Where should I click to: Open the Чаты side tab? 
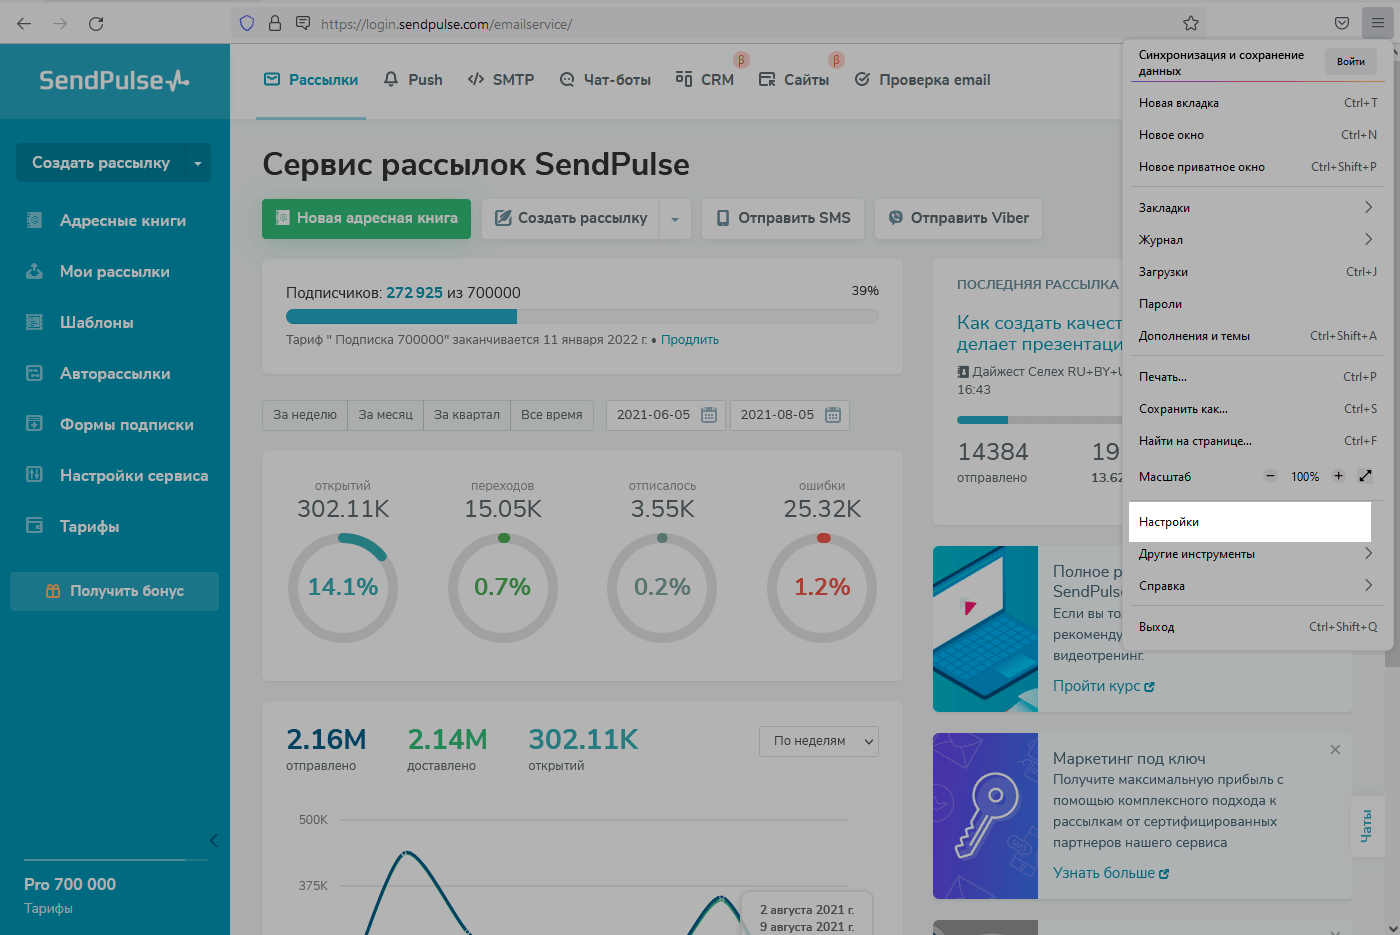(x=1366, y=827)
